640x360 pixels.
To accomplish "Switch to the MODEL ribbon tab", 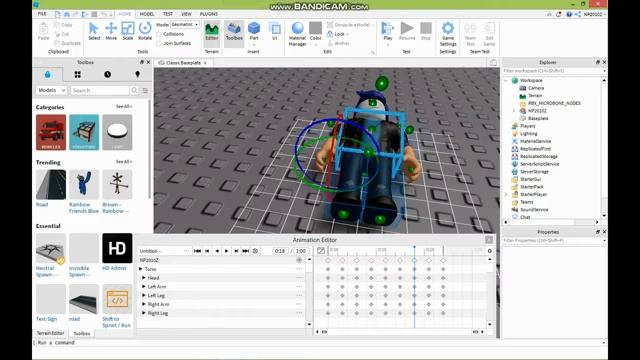I will coord(147,14).
